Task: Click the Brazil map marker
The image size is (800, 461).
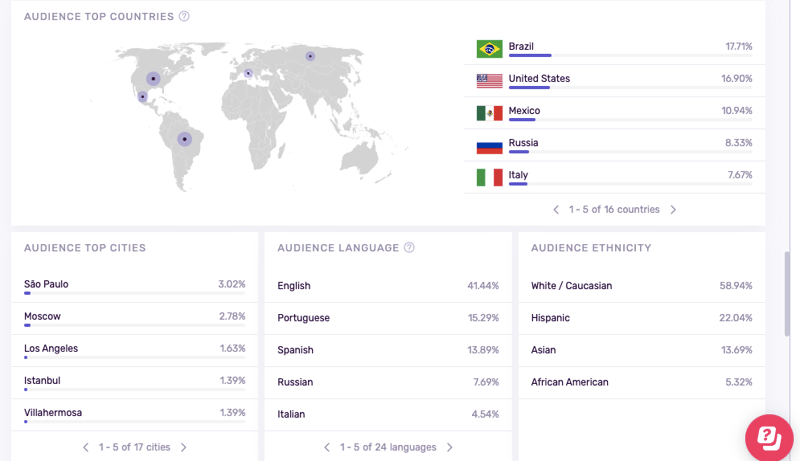Action: 184,139
